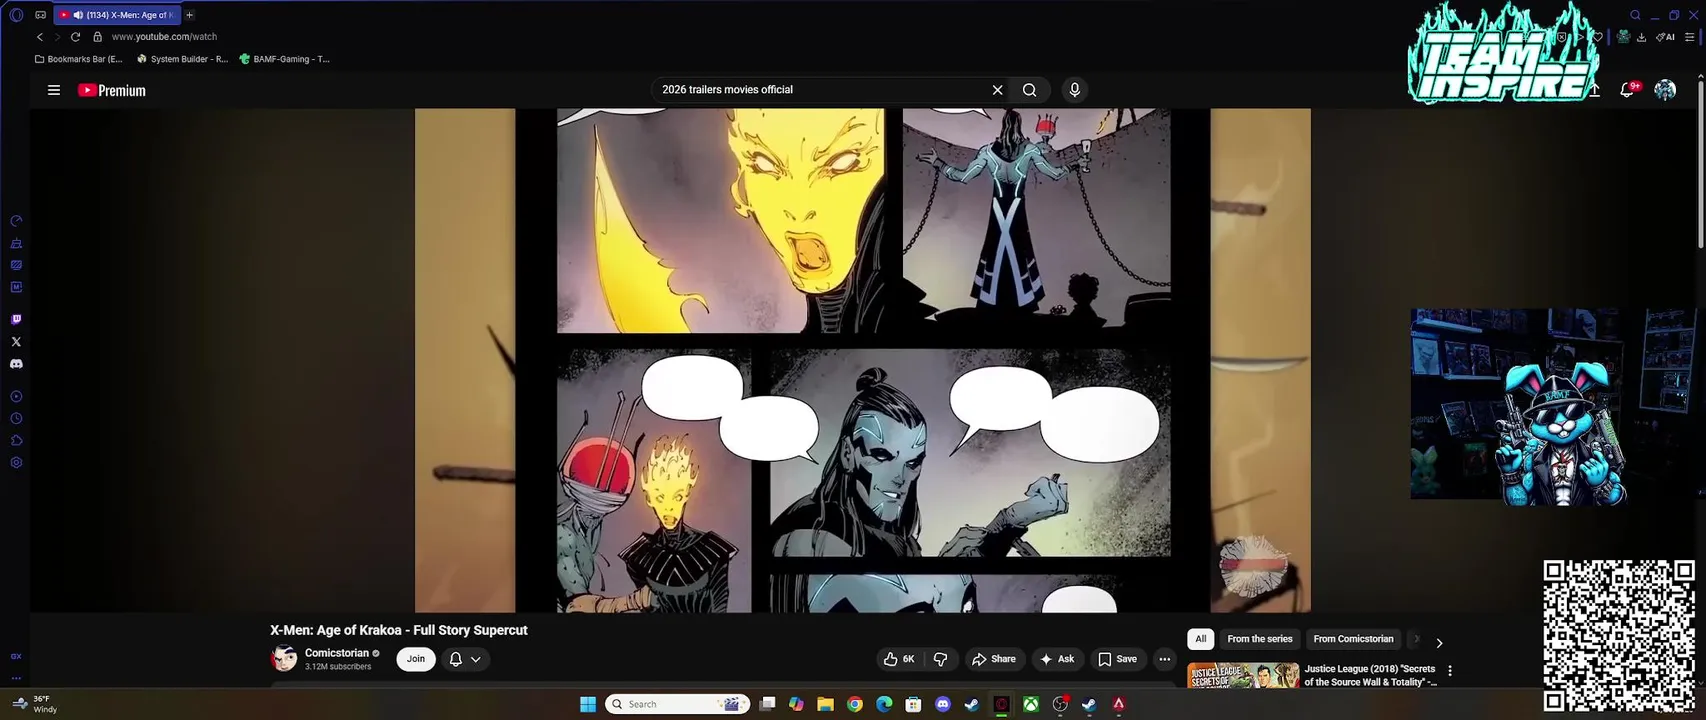Open options for Justice League video
The width and height of the screenshot is (1706, 720).
1450,671
